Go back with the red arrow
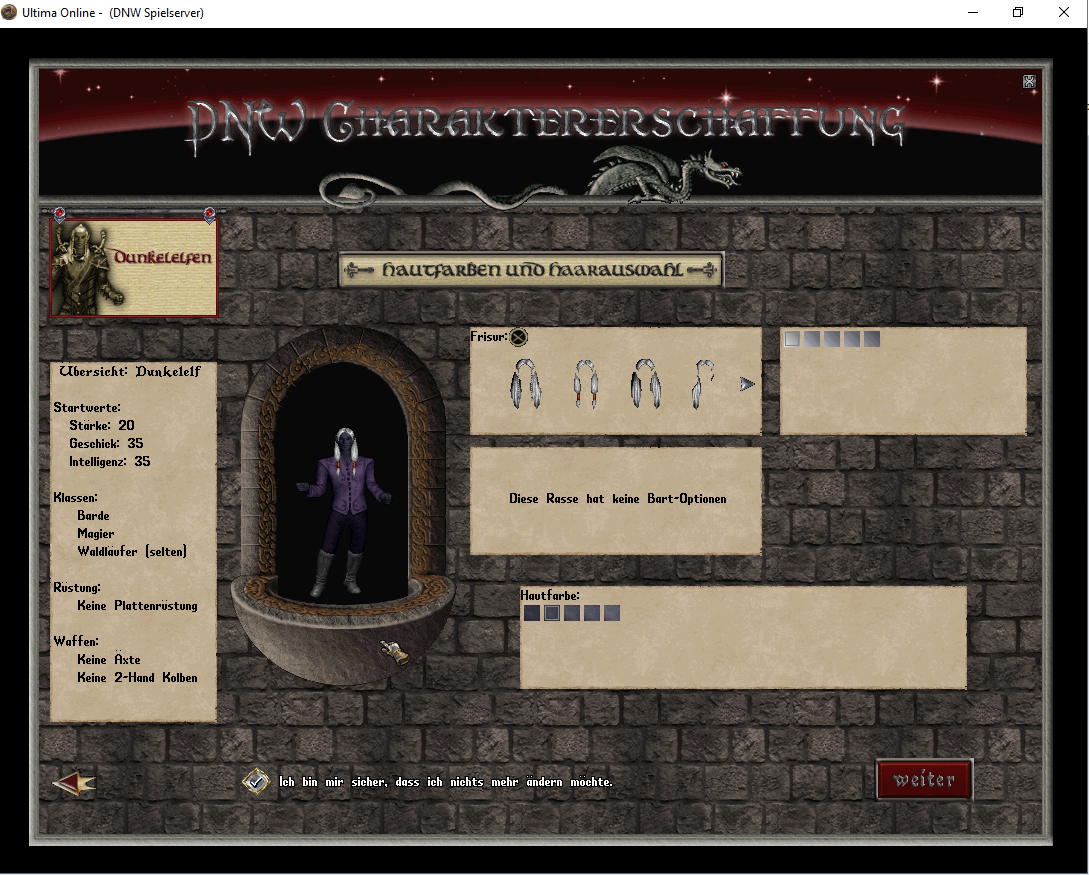 pos(74,783)
